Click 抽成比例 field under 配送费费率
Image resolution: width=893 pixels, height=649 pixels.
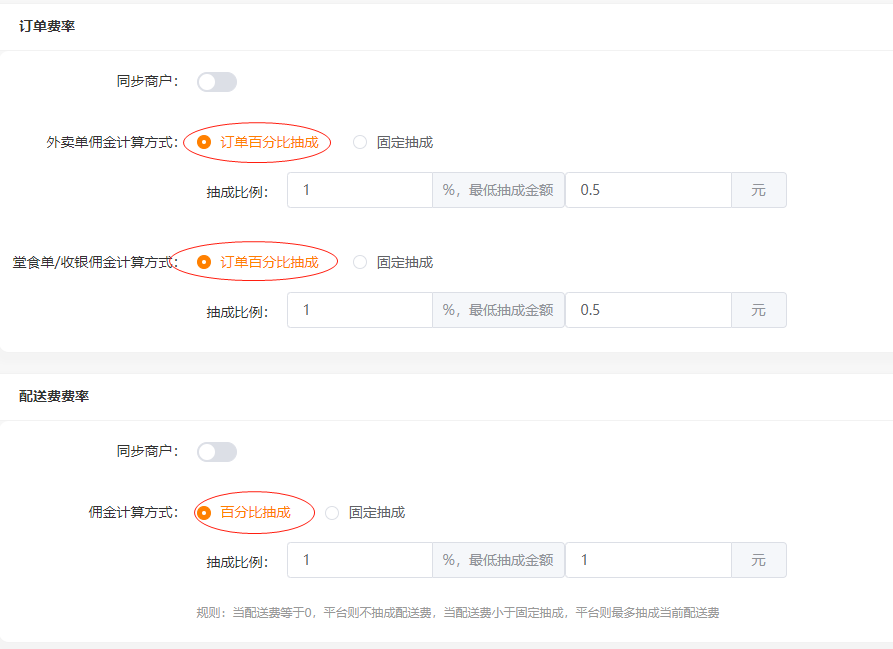tap(360, 560)
